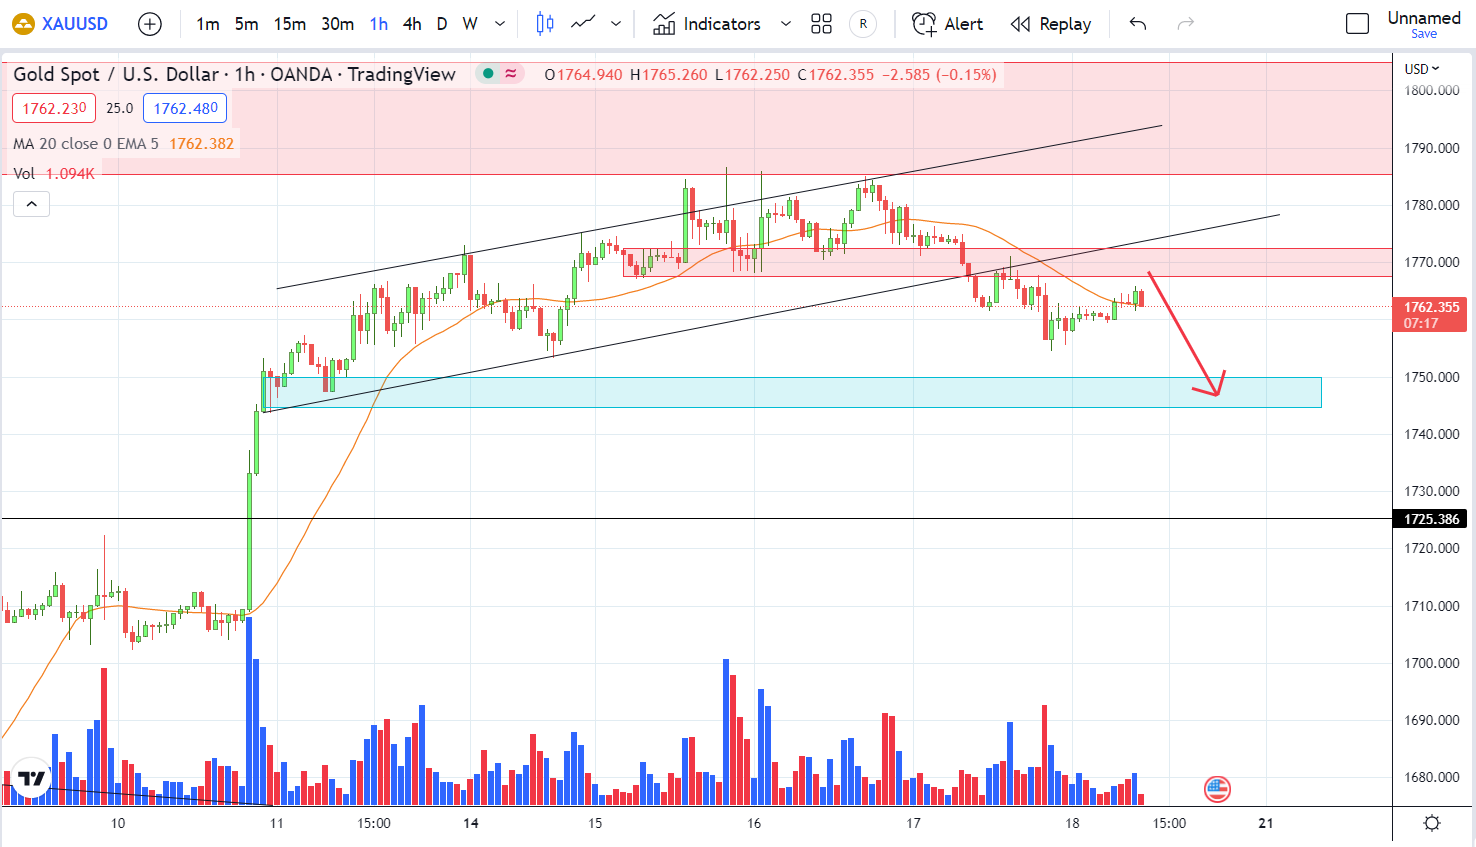Screen dimensions: 1476x847
Task: Click the spread value 25.0
Action: (120, 108)
